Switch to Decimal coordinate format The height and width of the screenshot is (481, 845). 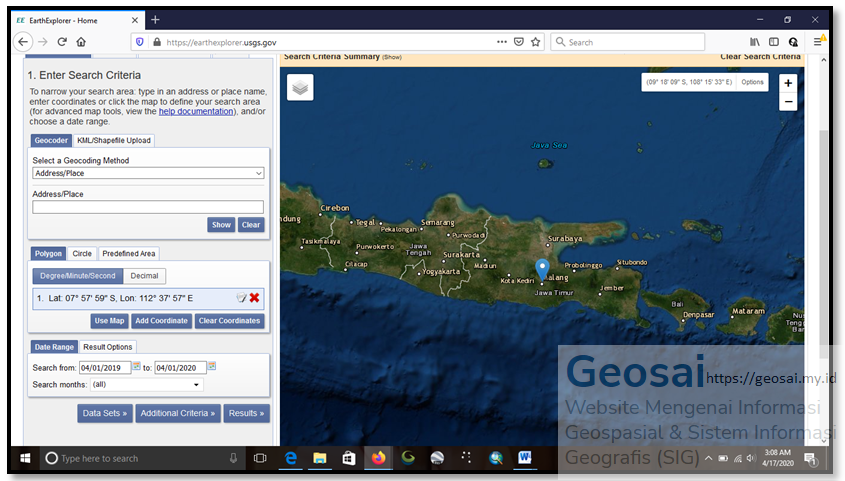144,276
